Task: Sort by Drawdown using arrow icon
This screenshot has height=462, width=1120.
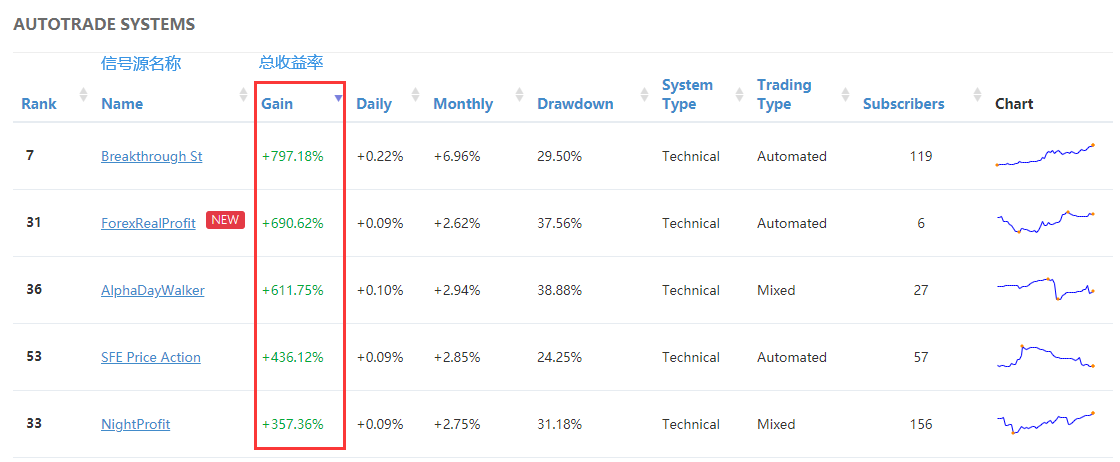Action: point(644,94)
